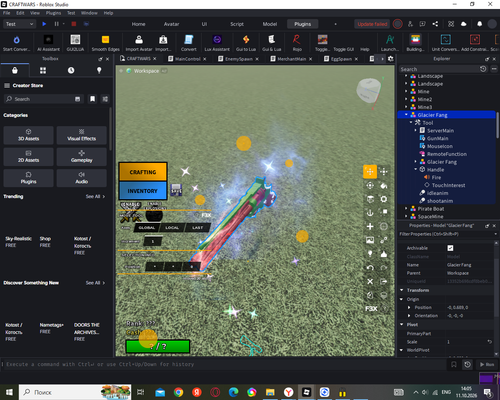Click the green health bar
Viewport: 500px width, 400px height.
[158, 346]
